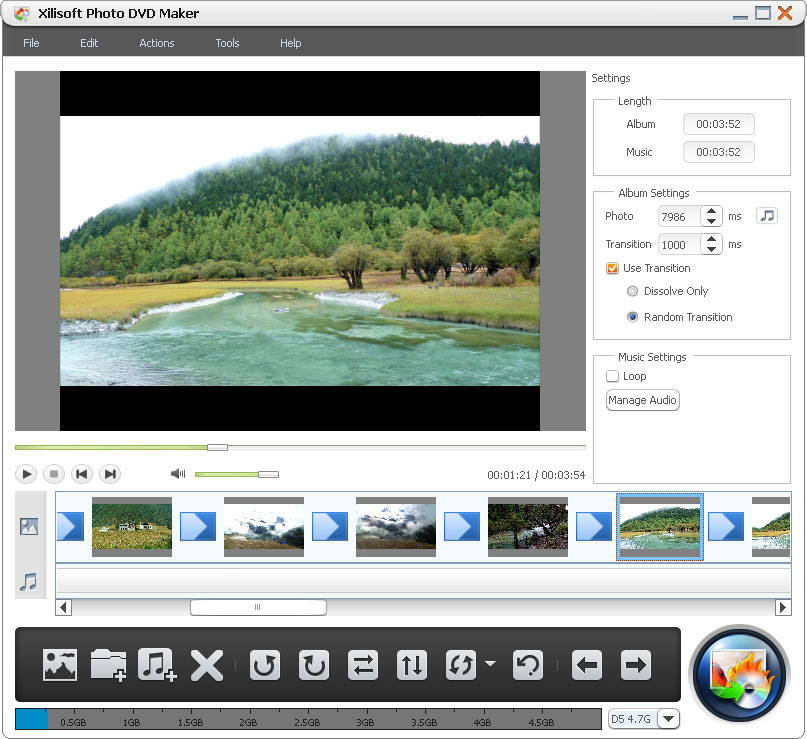
Task: Click the add photo folder icon
Action: (108, 665)
